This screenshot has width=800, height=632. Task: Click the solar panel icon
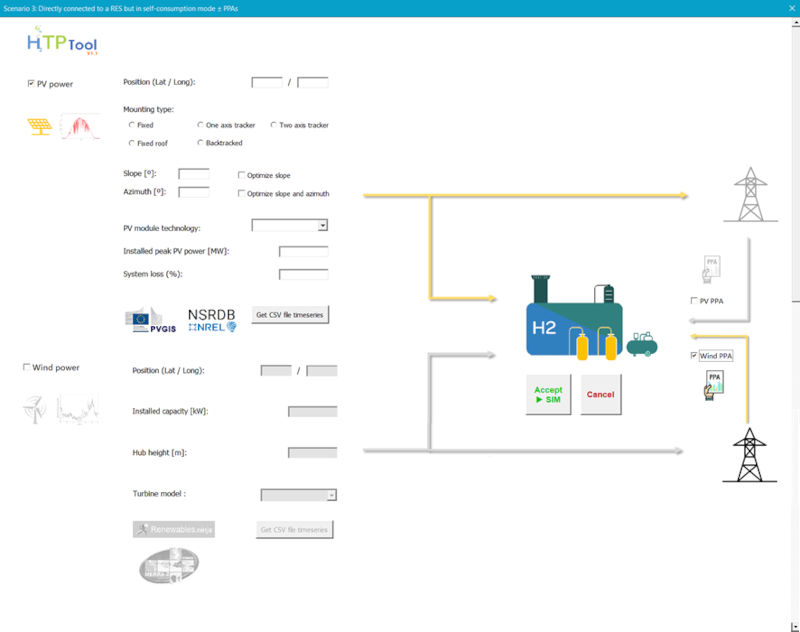pos(40,127)
